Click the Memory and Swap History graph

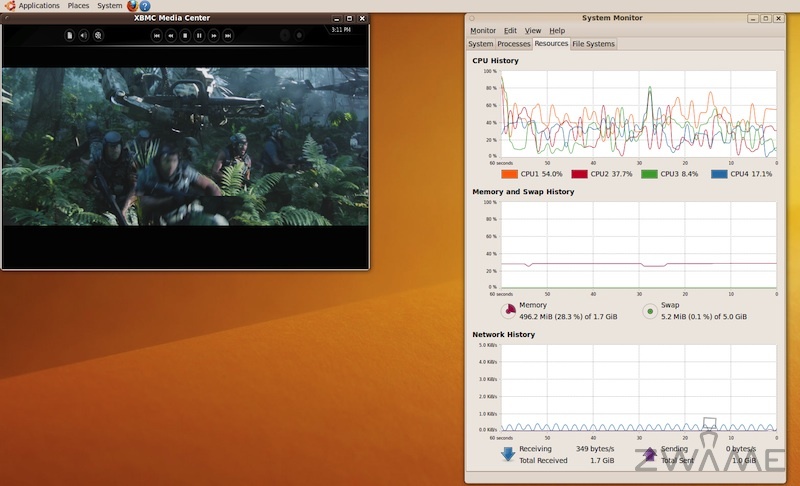coord(639,245)
